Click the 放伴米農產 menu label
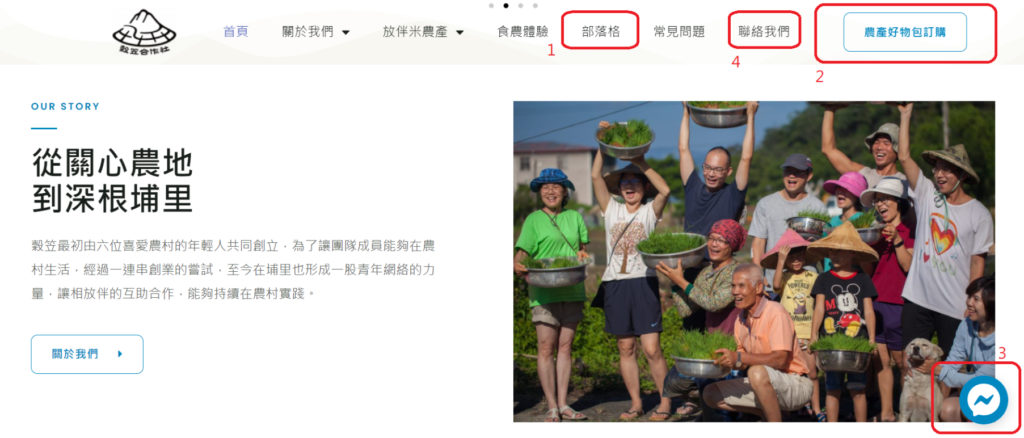Viewport: 1024px width, 438px height. tap(417, 31)
